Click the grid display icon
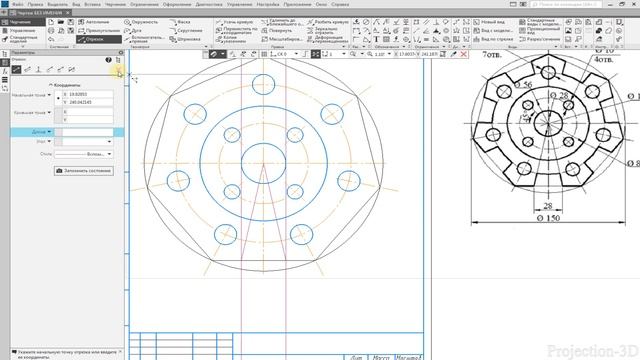The width and height of the screenshot is (640, 360). pos(264,54)
